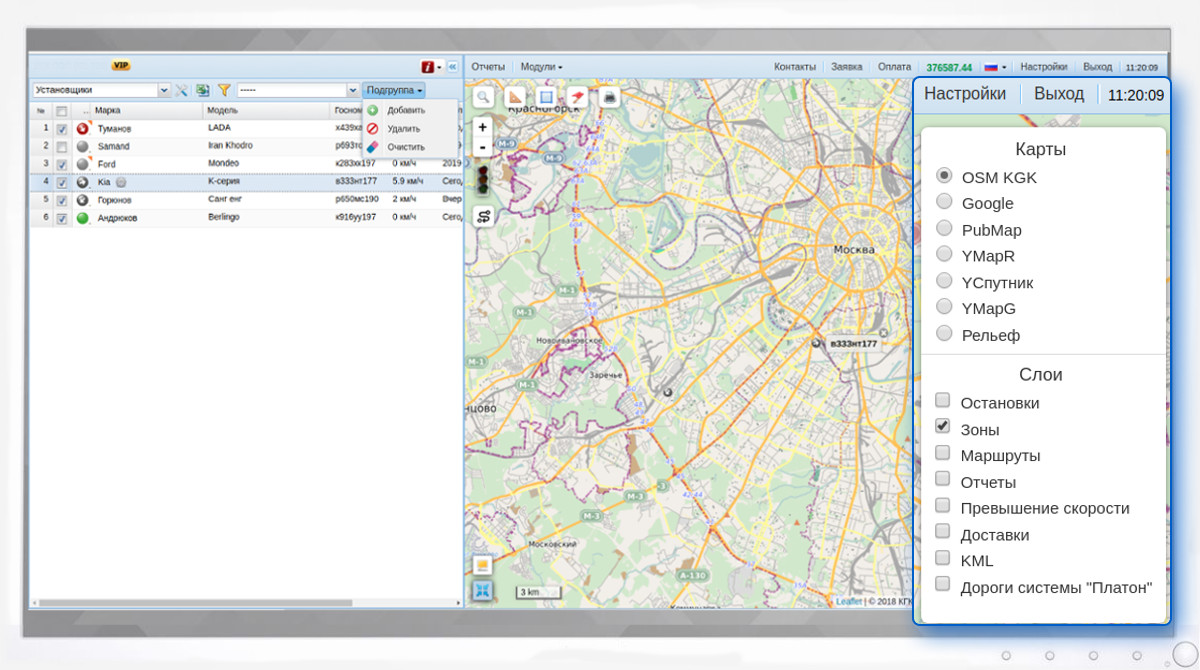This screenshot has width=1200, height=670.
Task: Choose Очистить from the Подгруппа menu
Action: click(x=406, y=147)
